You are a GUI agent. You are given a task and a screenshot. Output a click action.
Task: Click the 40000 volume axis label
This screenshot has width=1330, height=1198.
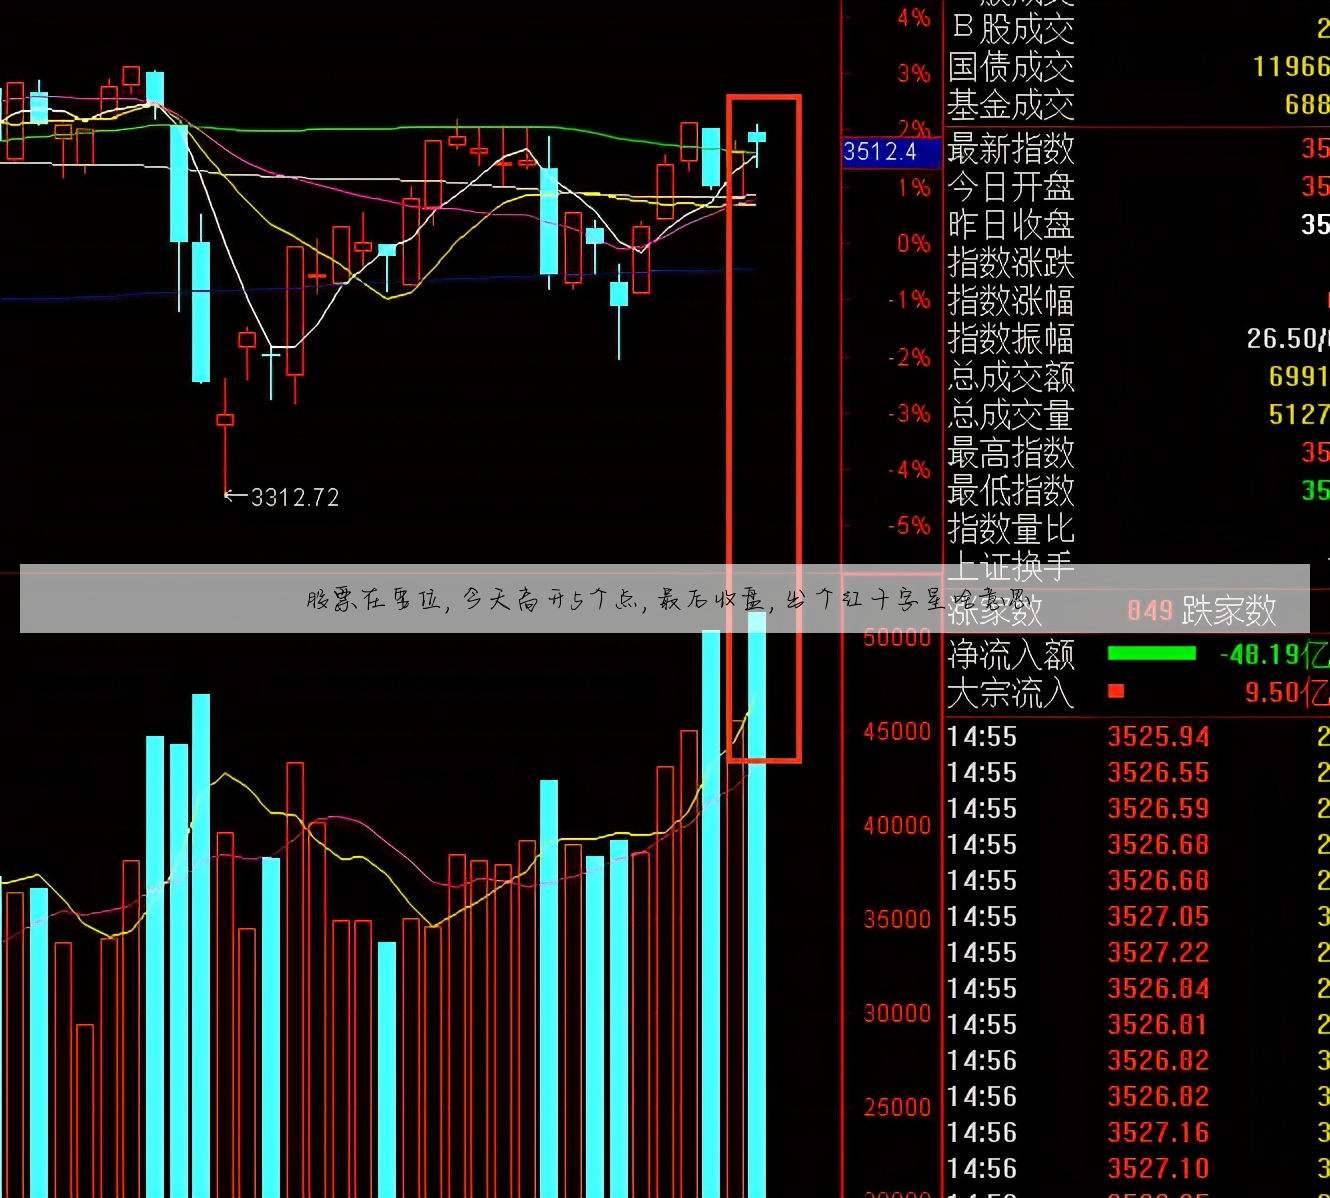pyautogui.click(x=897, y=826)
